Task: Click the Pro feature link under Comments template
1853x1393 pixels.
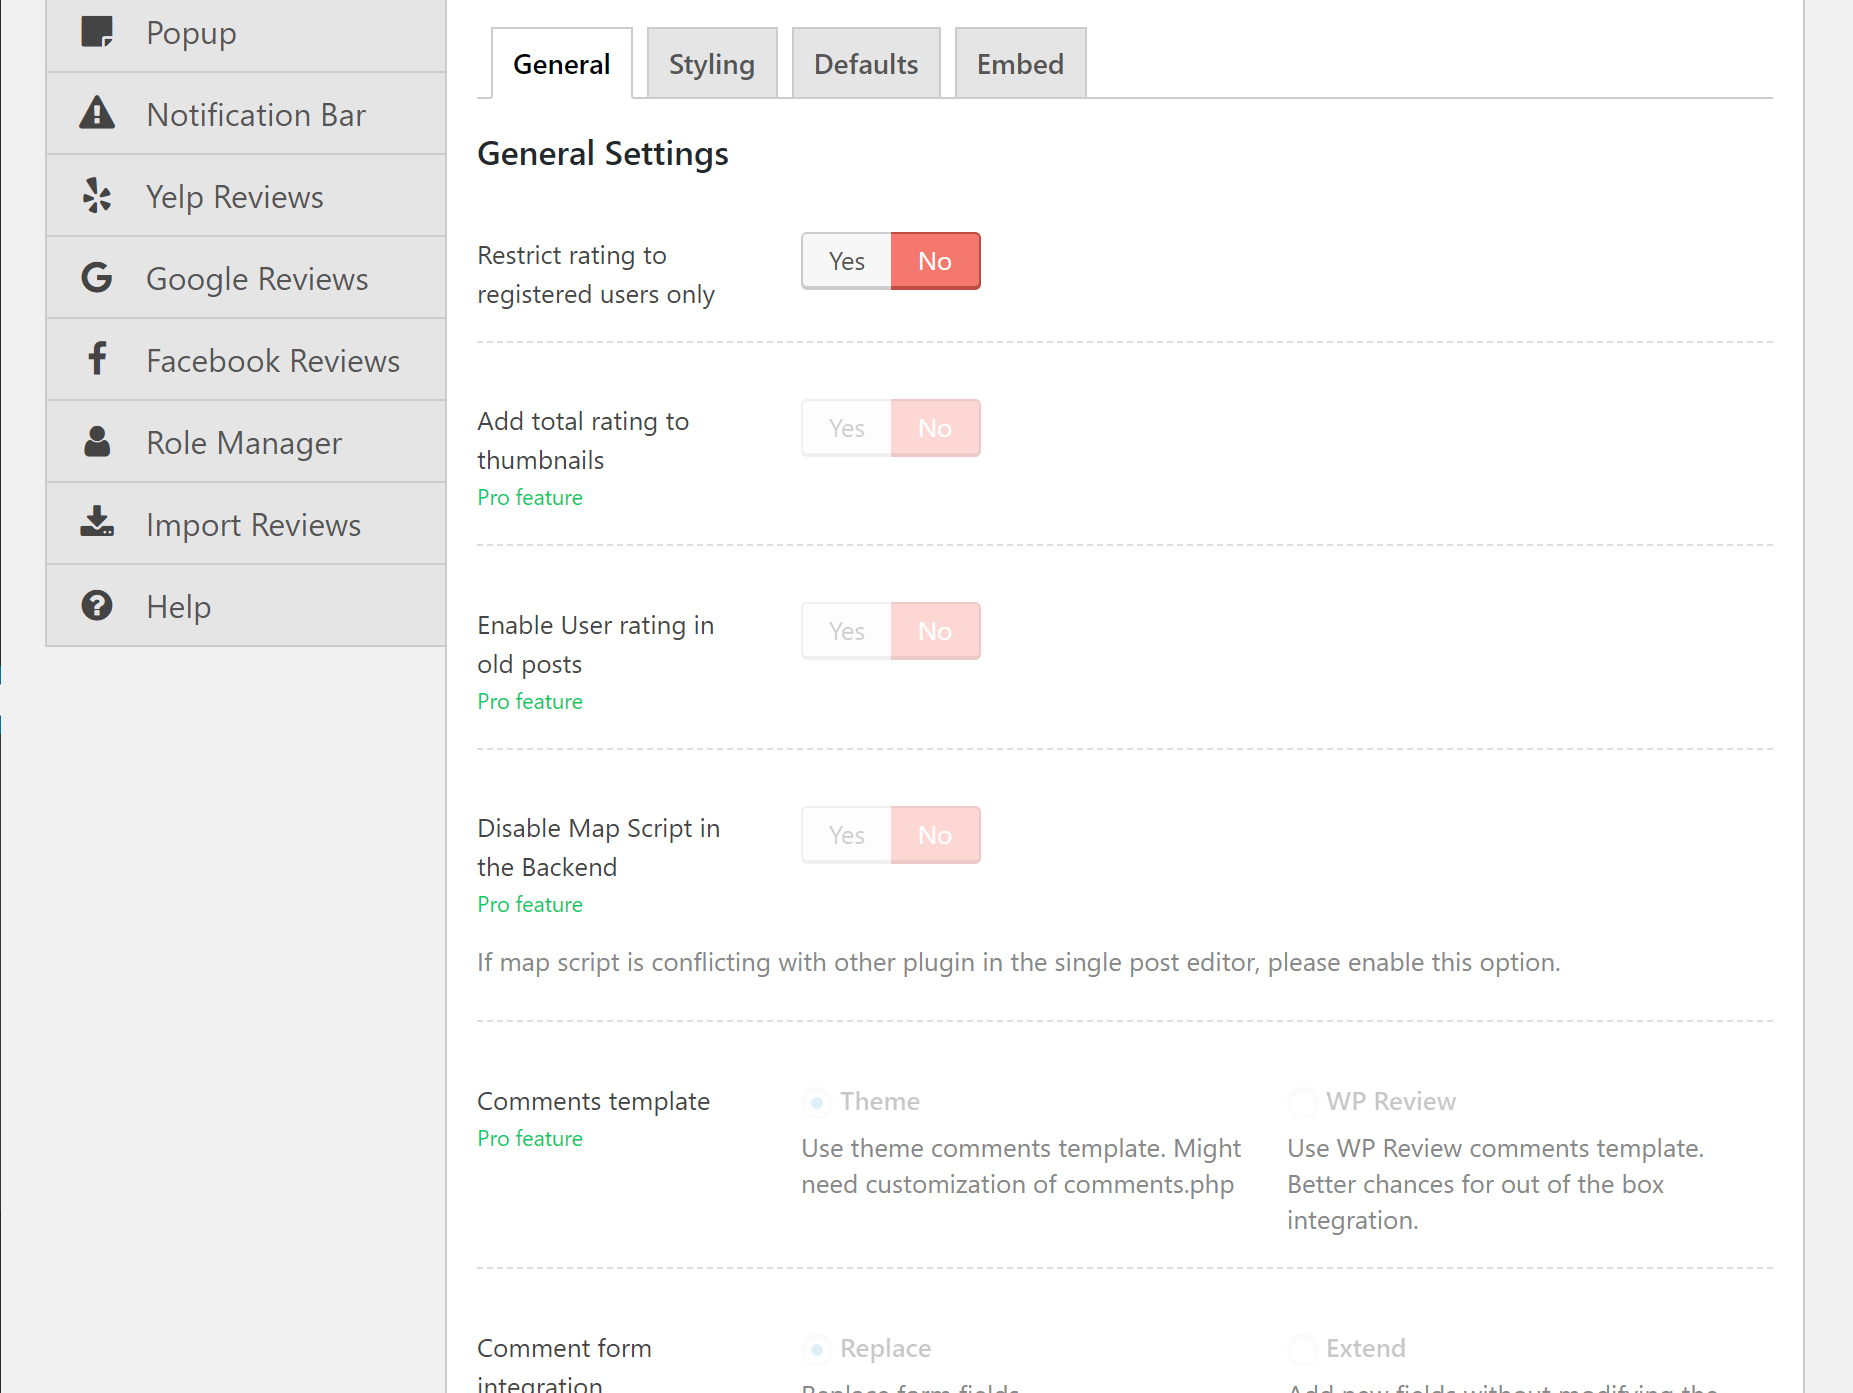Action: (529, 1138)
